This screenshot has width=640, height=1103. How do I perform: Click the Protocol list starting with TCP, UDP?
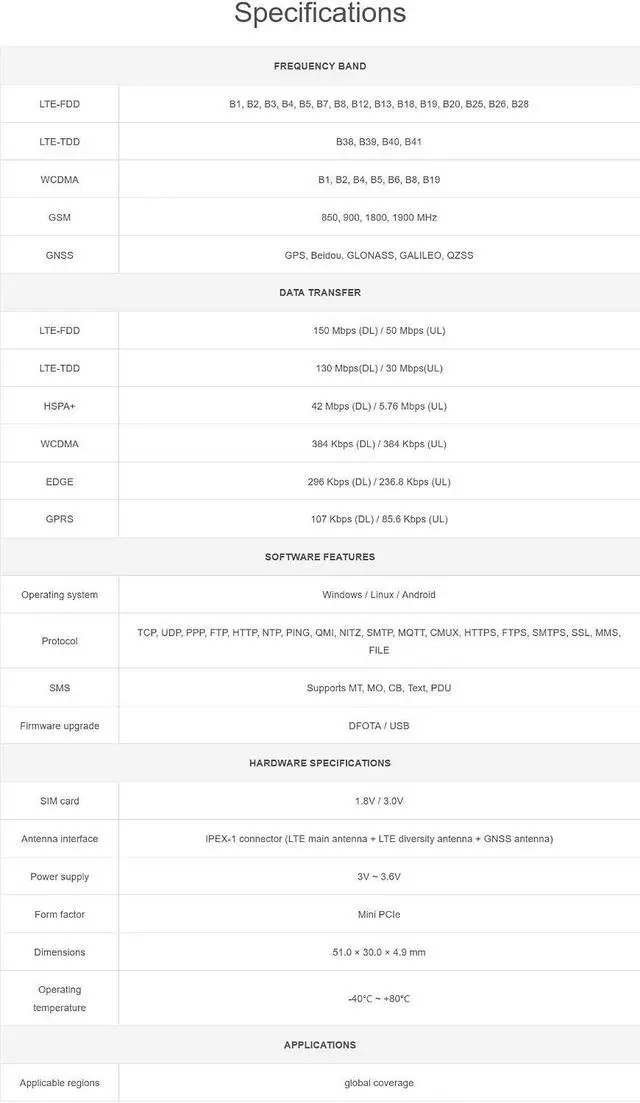[x=379, y=642]
